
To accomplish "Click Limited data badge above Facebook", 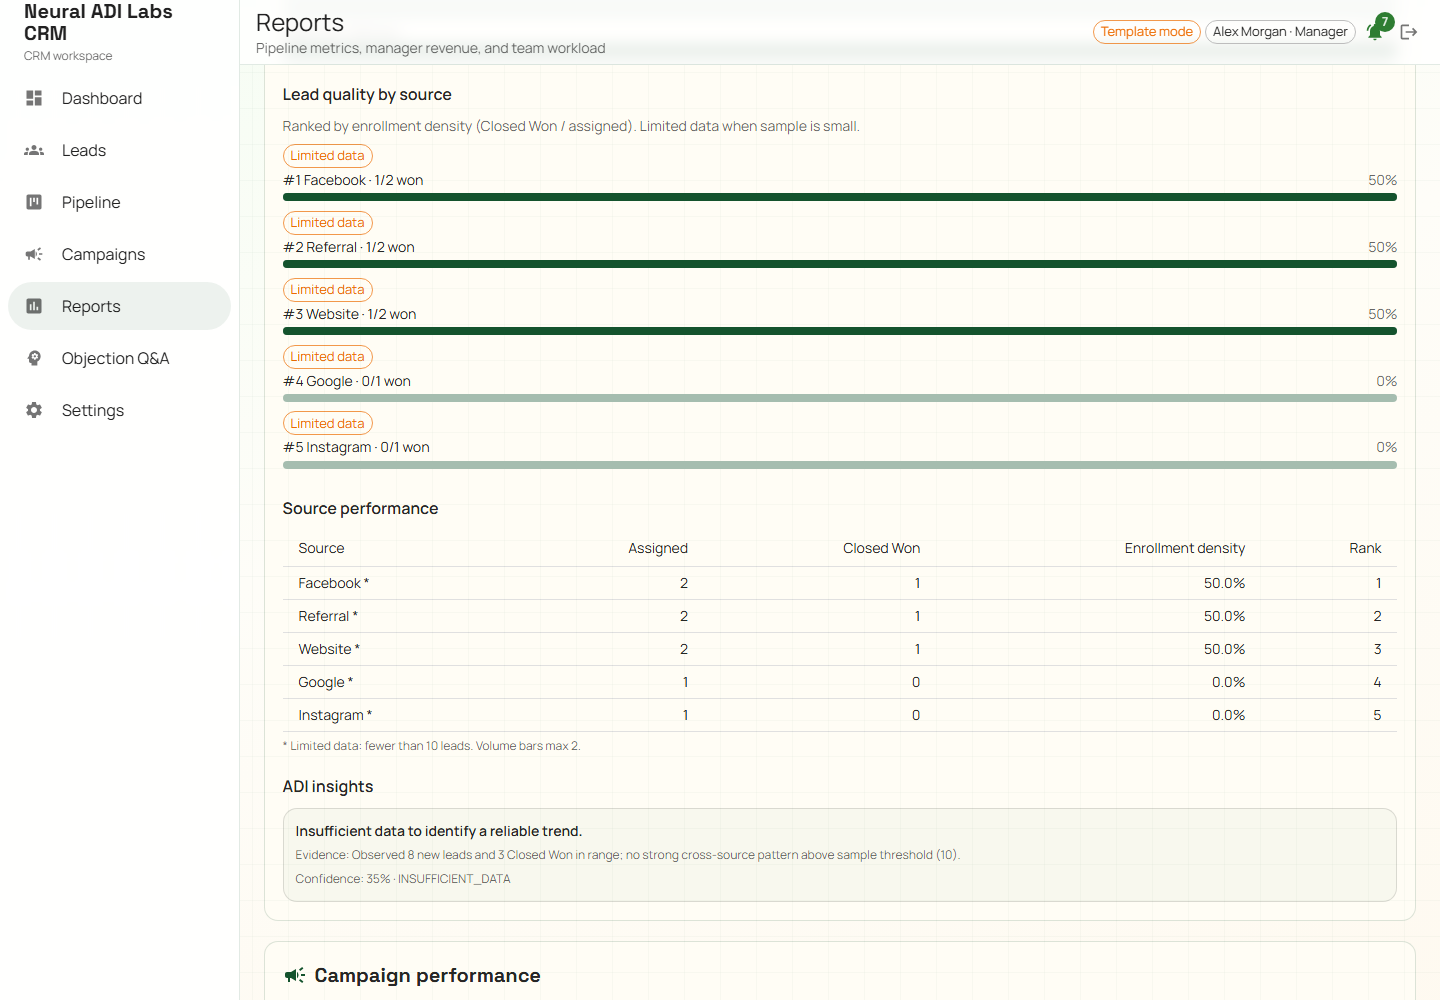I will (327, 156).
